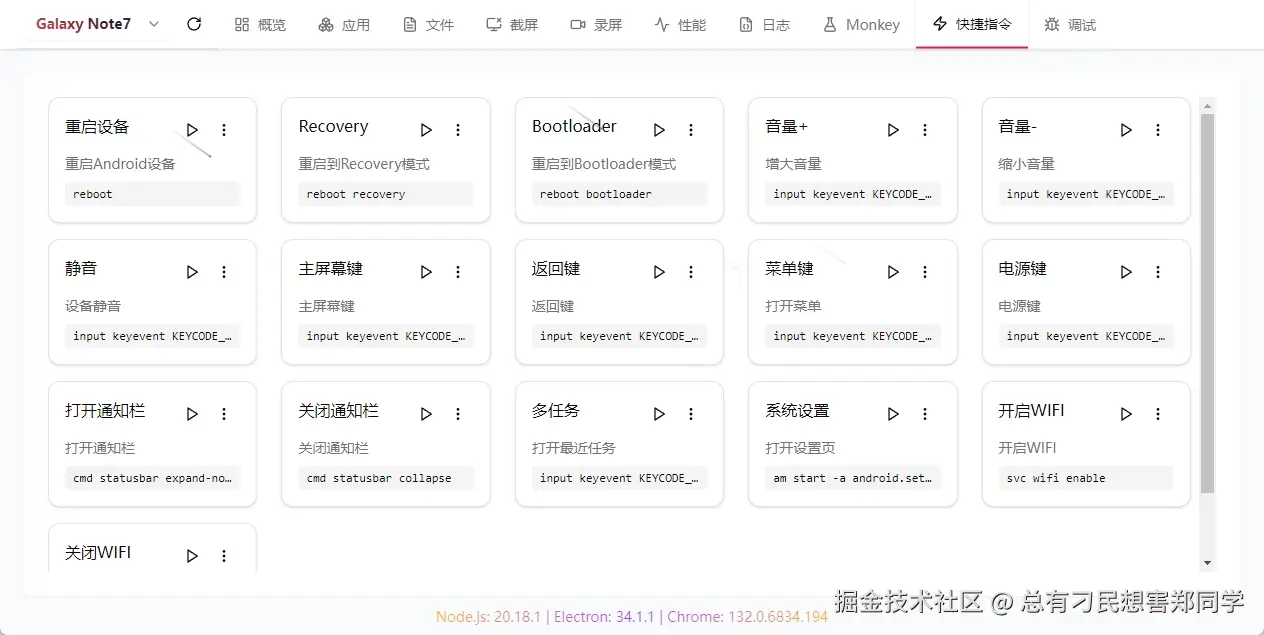This screenshot has width=1264, height=635.
Task: Click the vertical scrollbar on the right
Action: coord(1207,300)
